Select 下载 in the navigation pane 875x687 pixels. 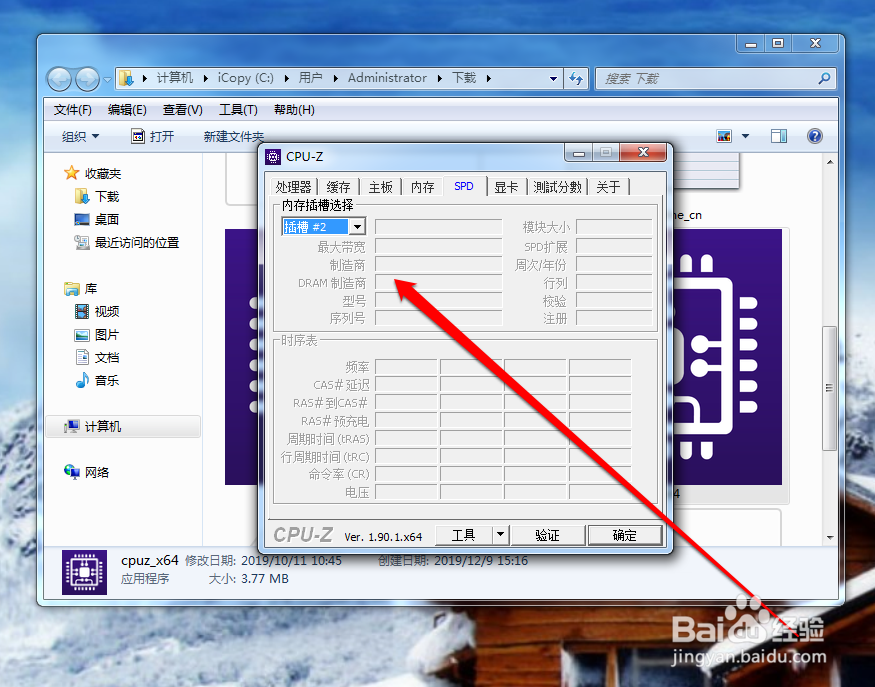click(107, 196)
